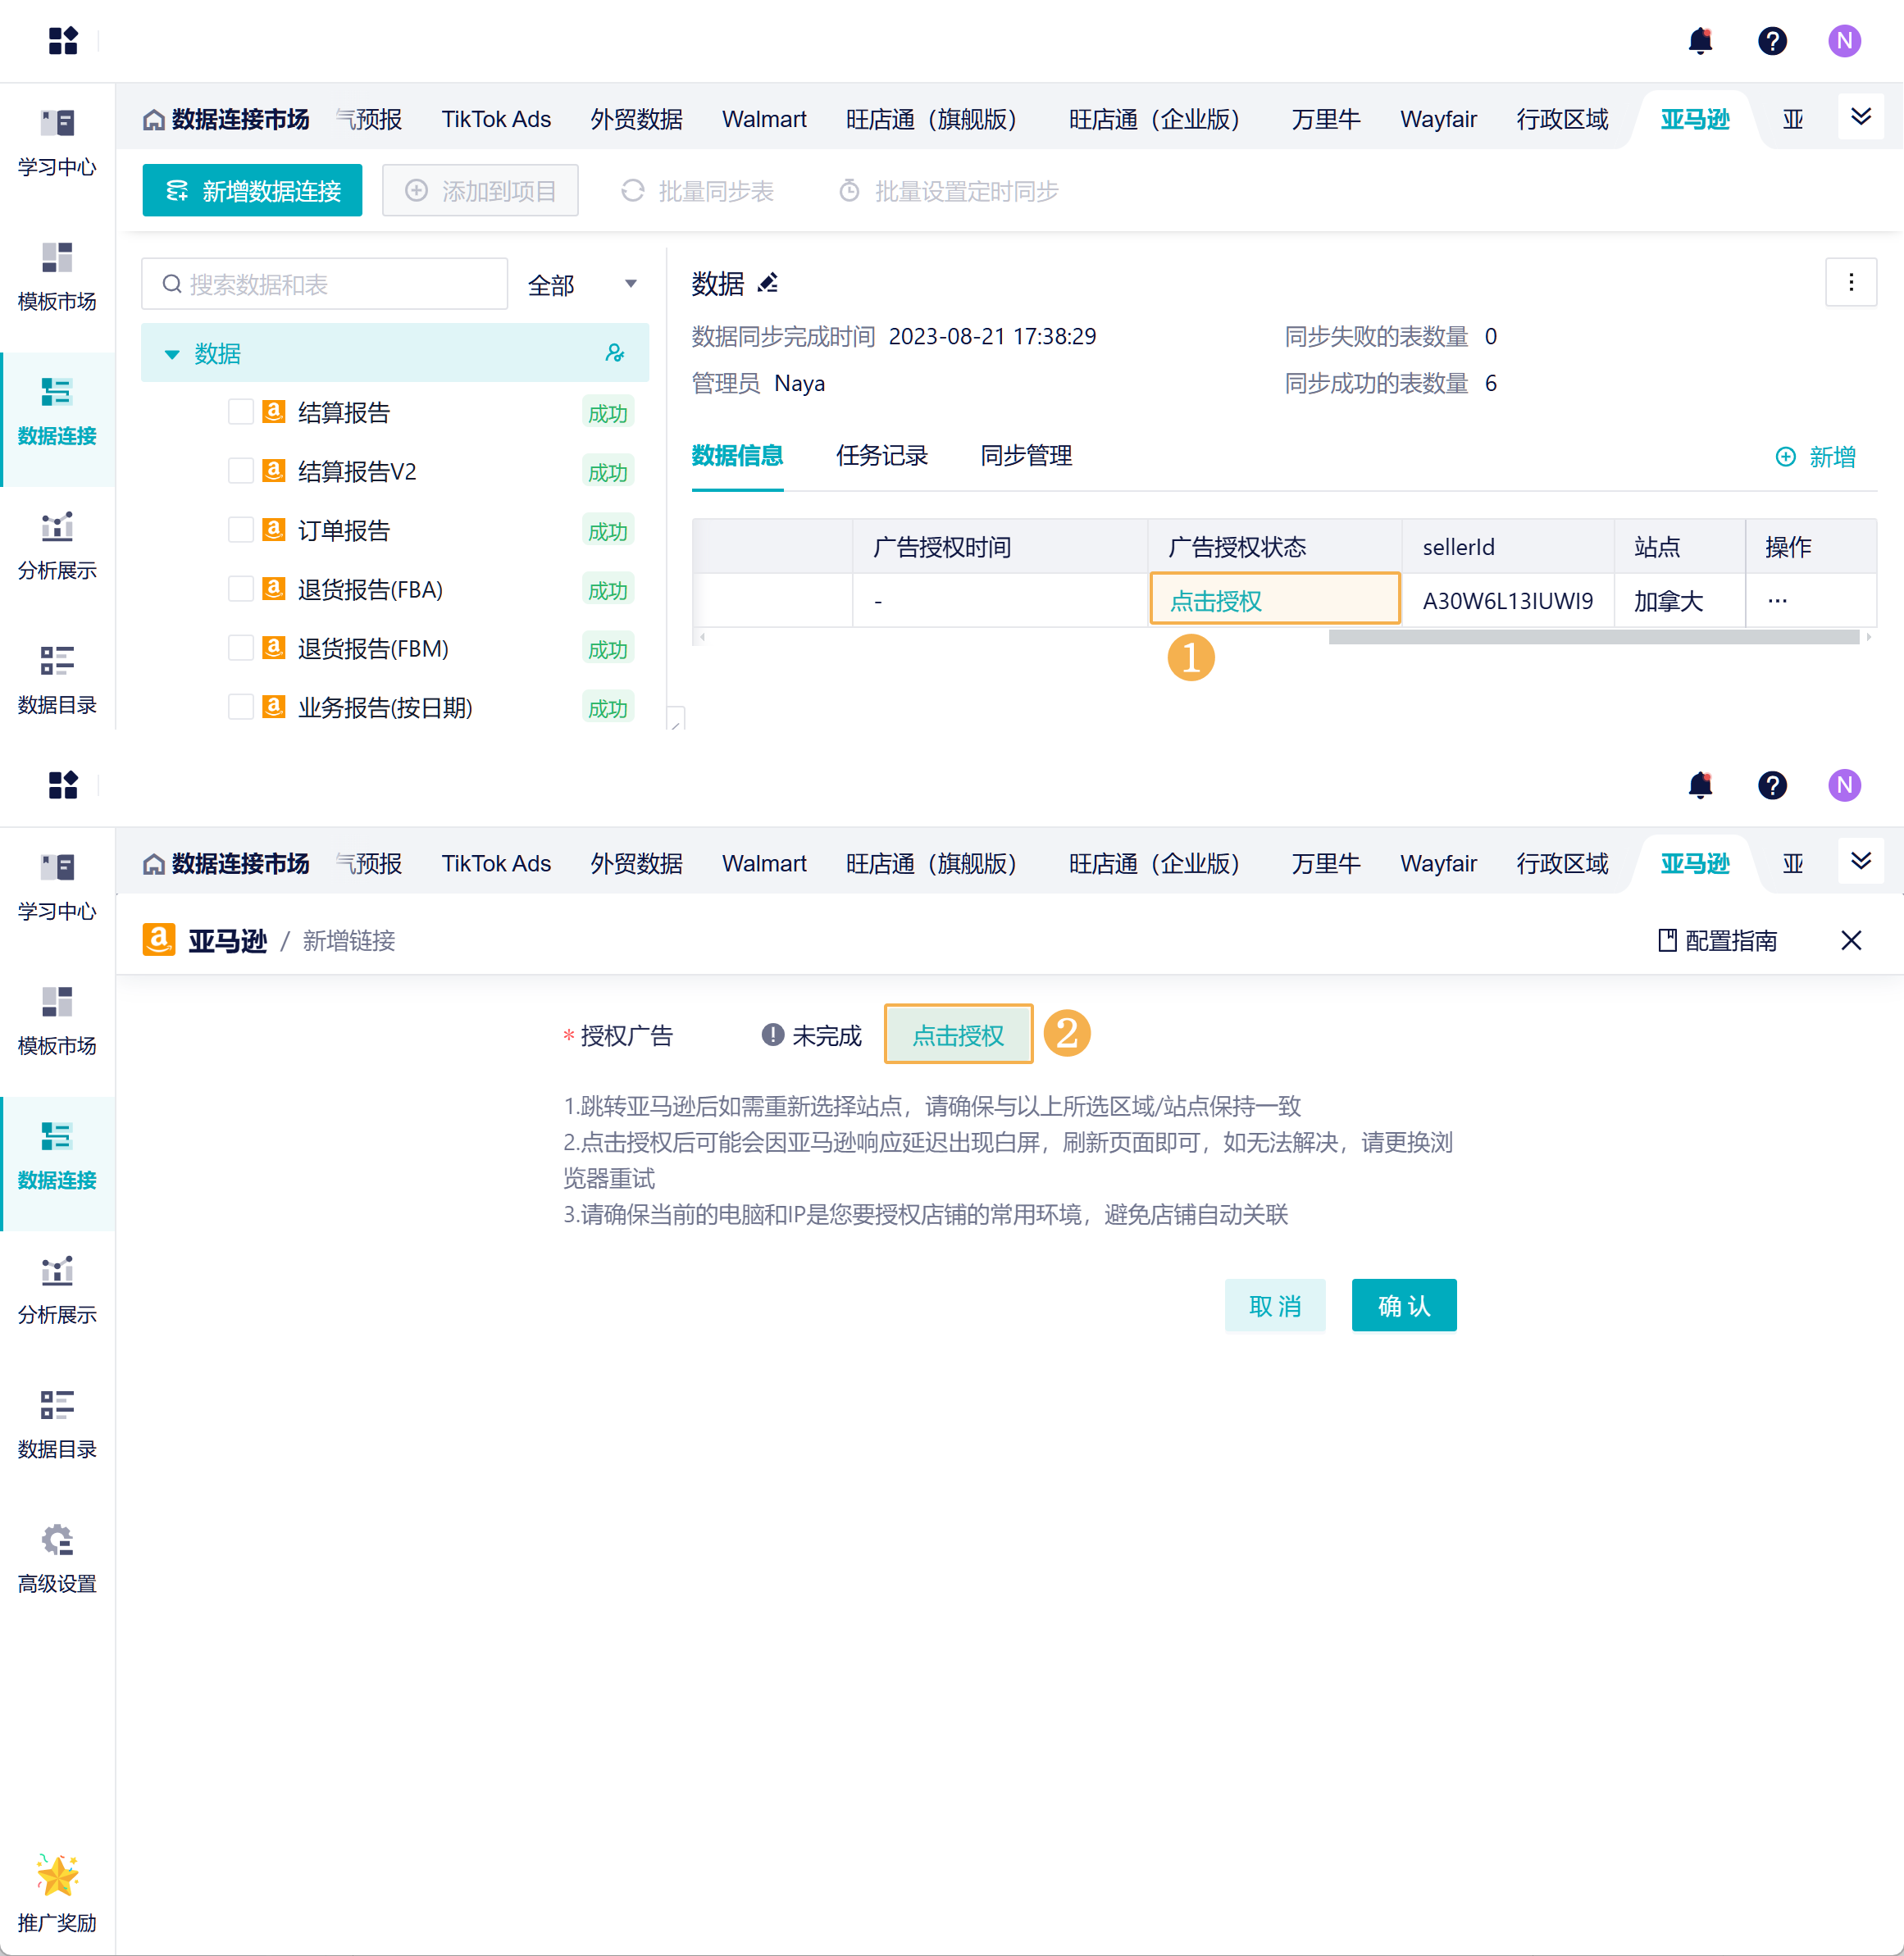This screenshot has height=1956, width=1904.
Task: Collapse the 数据 tree node
Action: pos(172,354)
